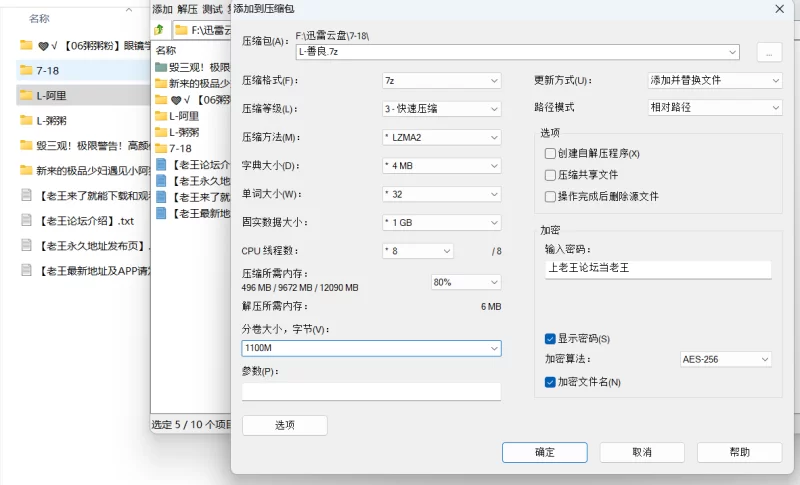Click file icon of 【老王论坛介 in 7-Zip list
800x485 pixels.
click(161, 164)
